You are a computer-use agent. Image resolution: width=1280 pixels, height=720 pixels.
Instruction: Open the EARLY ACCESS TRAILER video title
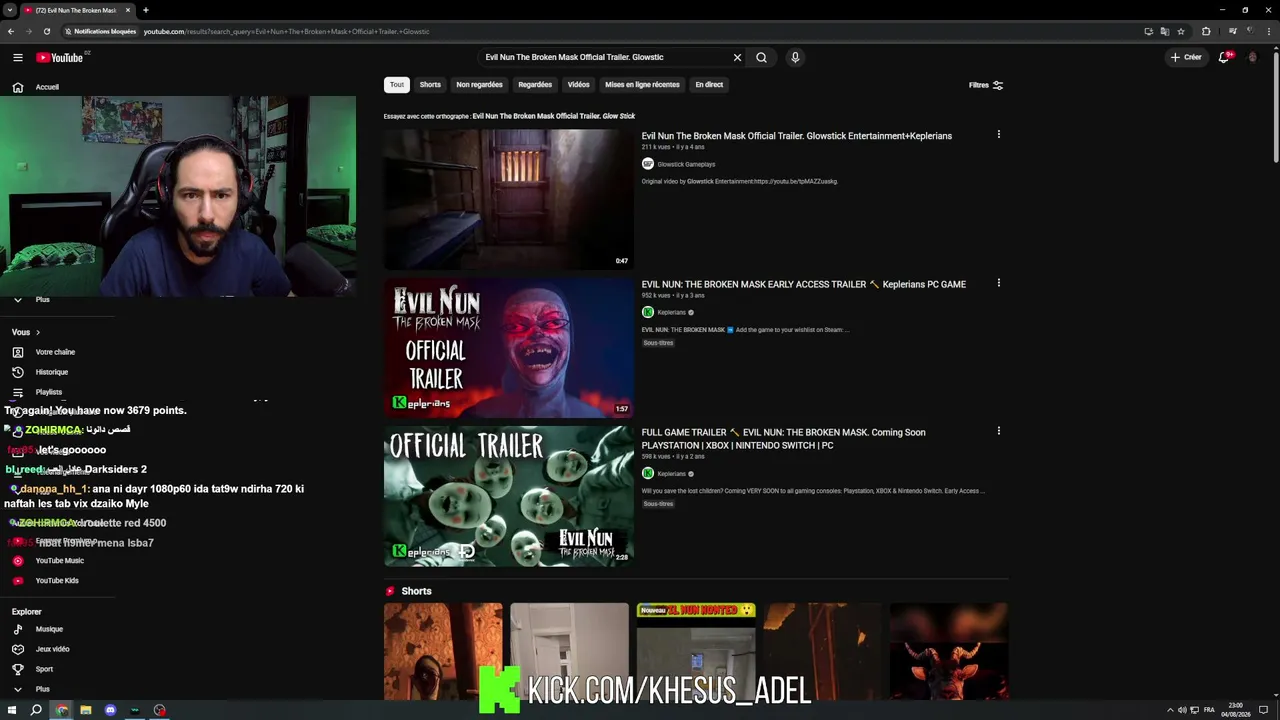click(804, 285)
